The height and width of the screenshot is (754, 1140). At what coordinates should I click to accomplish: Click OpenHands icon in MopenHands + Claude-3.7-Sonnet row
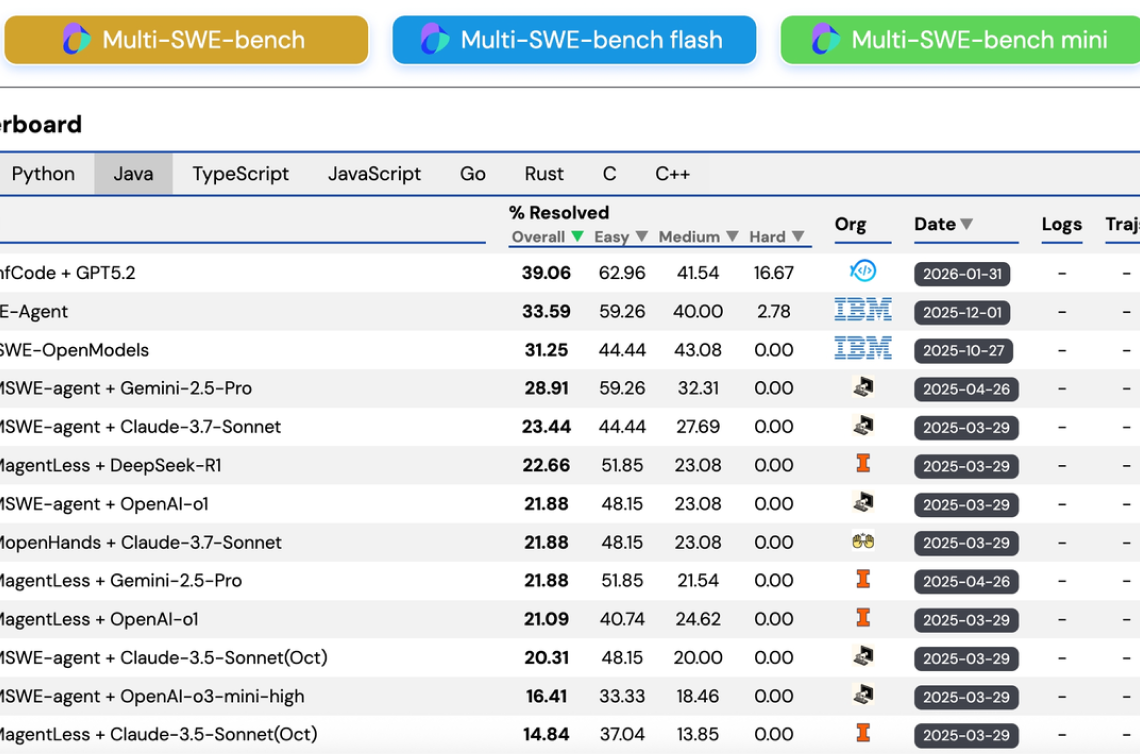(x=863, y=541)
